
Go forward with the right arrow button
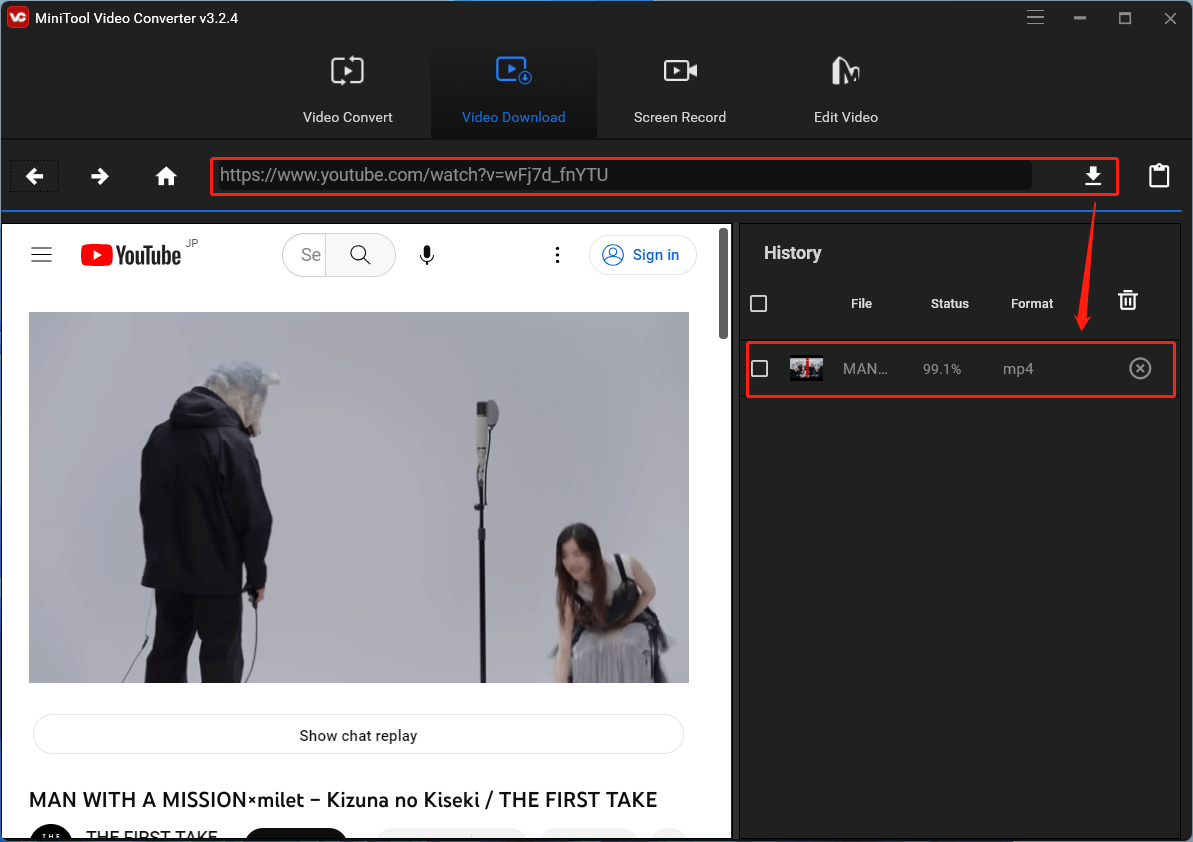pyautogui.click(x=100, y=176)
